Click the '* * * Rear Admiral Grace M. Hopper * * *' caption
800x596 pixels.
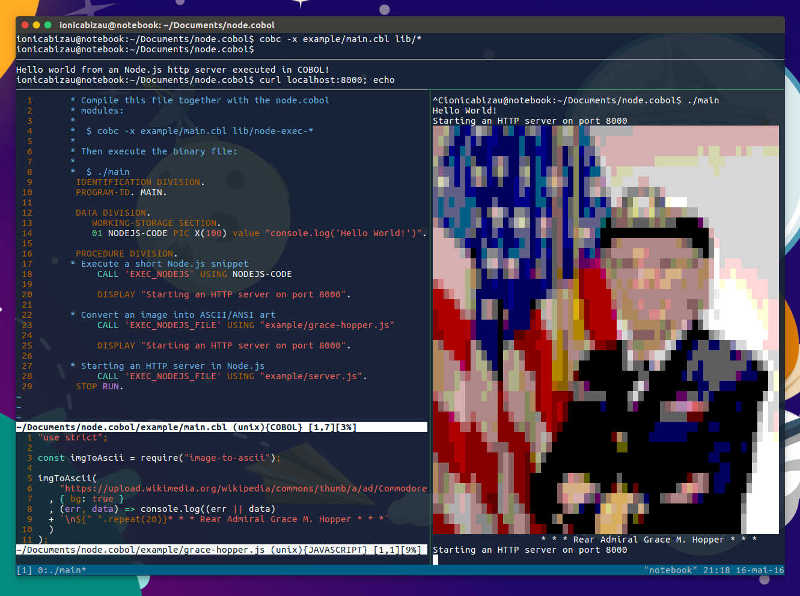click(x=649, y=539)
